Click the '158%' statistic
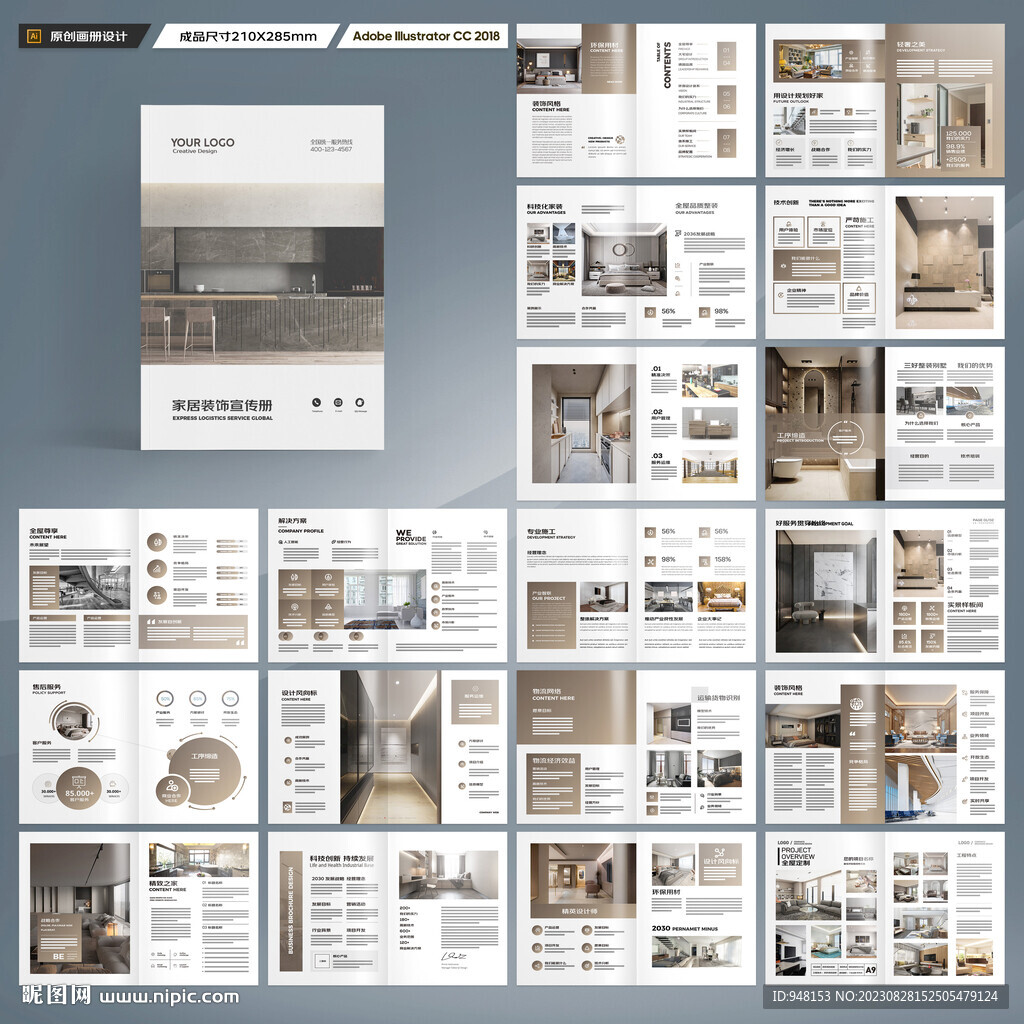The image size is (1024, 1024). [722, 560]
